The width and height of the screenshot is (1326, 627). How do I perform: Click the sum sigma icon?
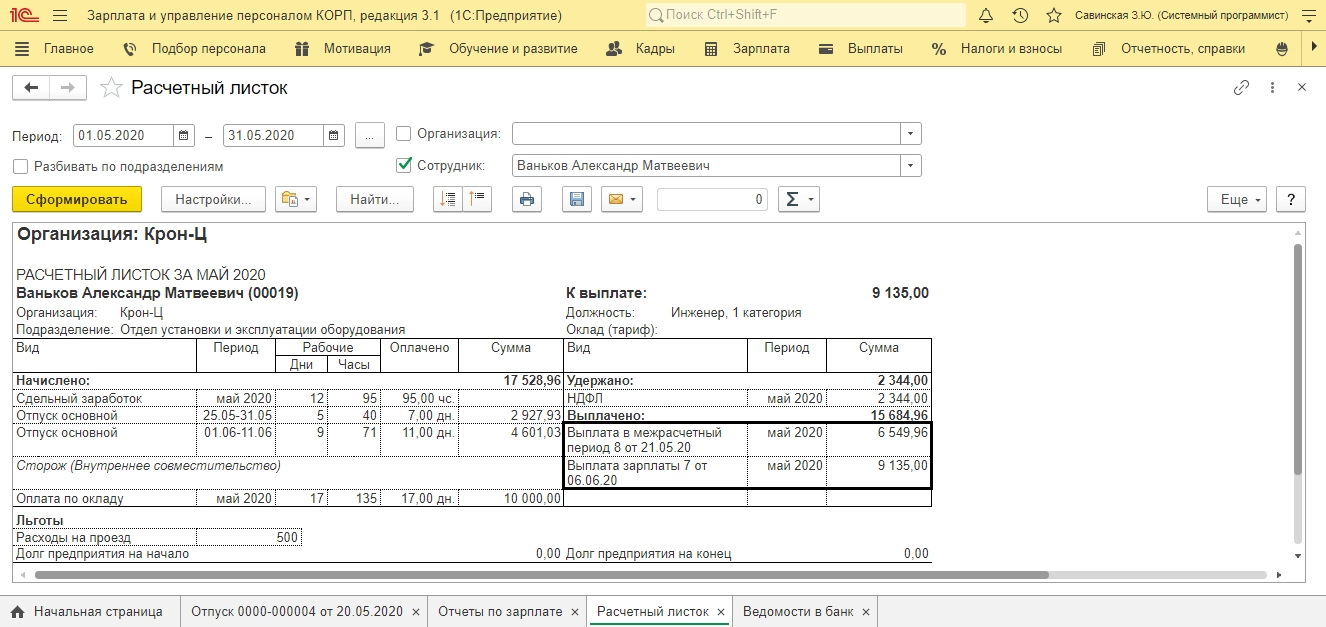[x=792, y=199]
